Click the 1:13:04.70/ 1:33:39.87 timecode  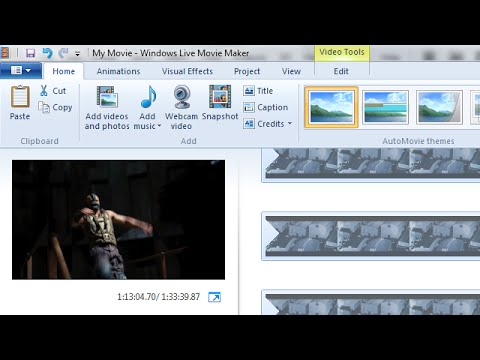[158, 297]
